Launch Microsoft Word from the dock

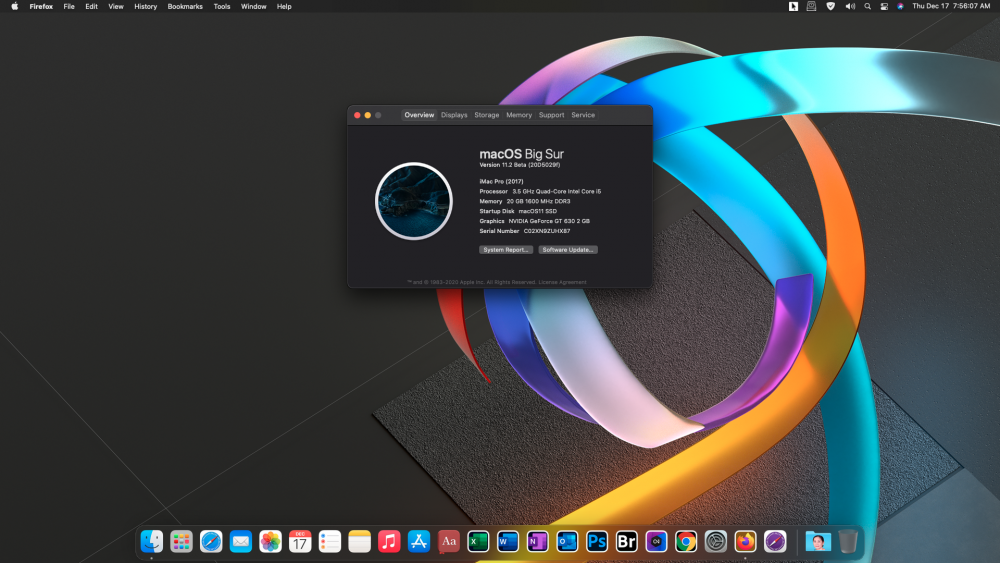tap(508, 541)
